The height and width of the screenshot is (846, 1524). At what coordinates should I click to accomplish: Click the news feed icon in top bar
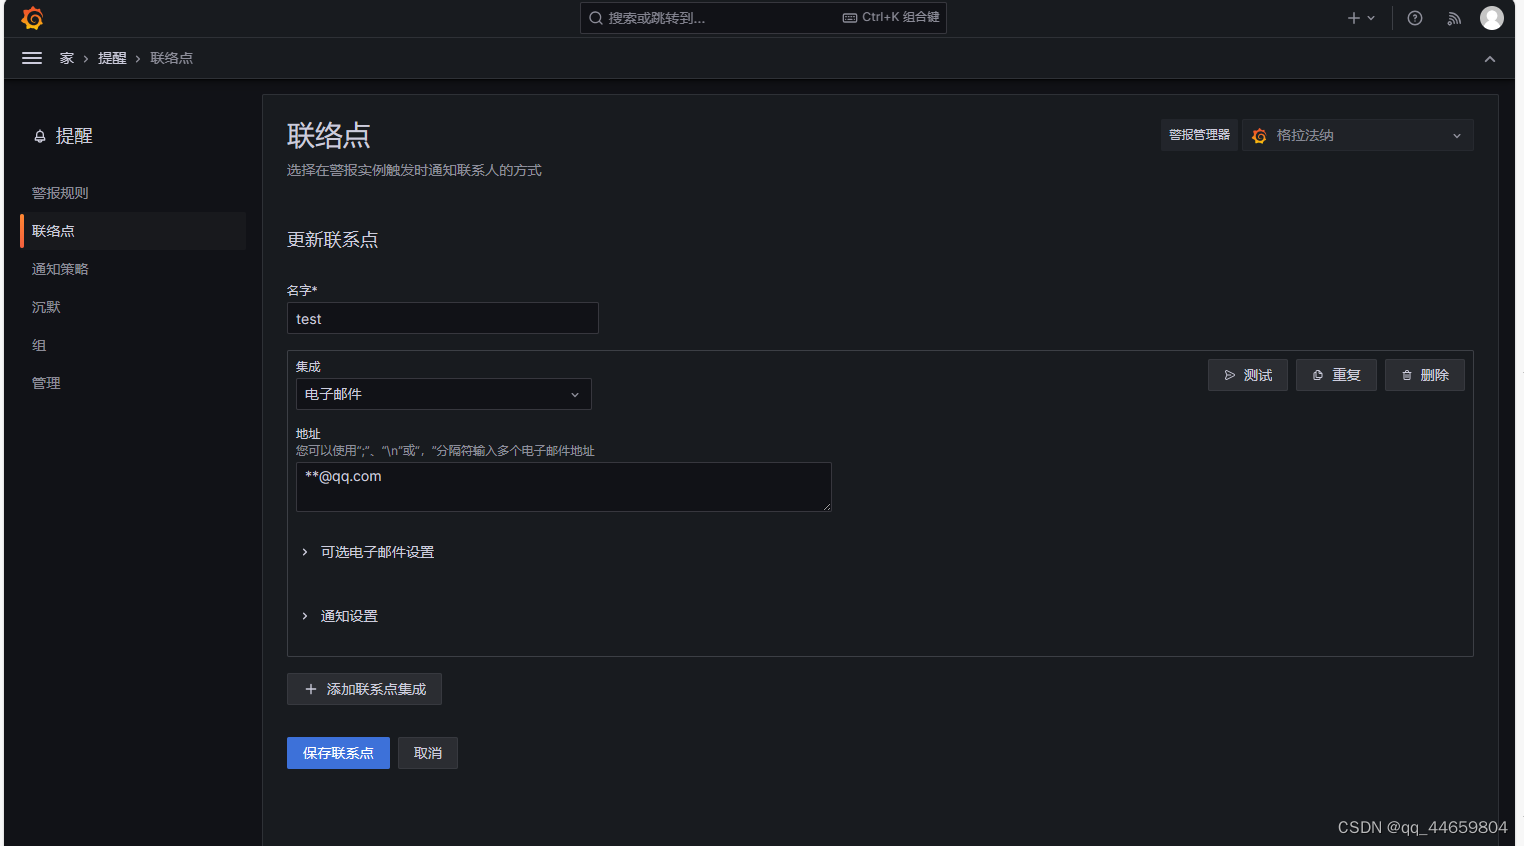1453,17
